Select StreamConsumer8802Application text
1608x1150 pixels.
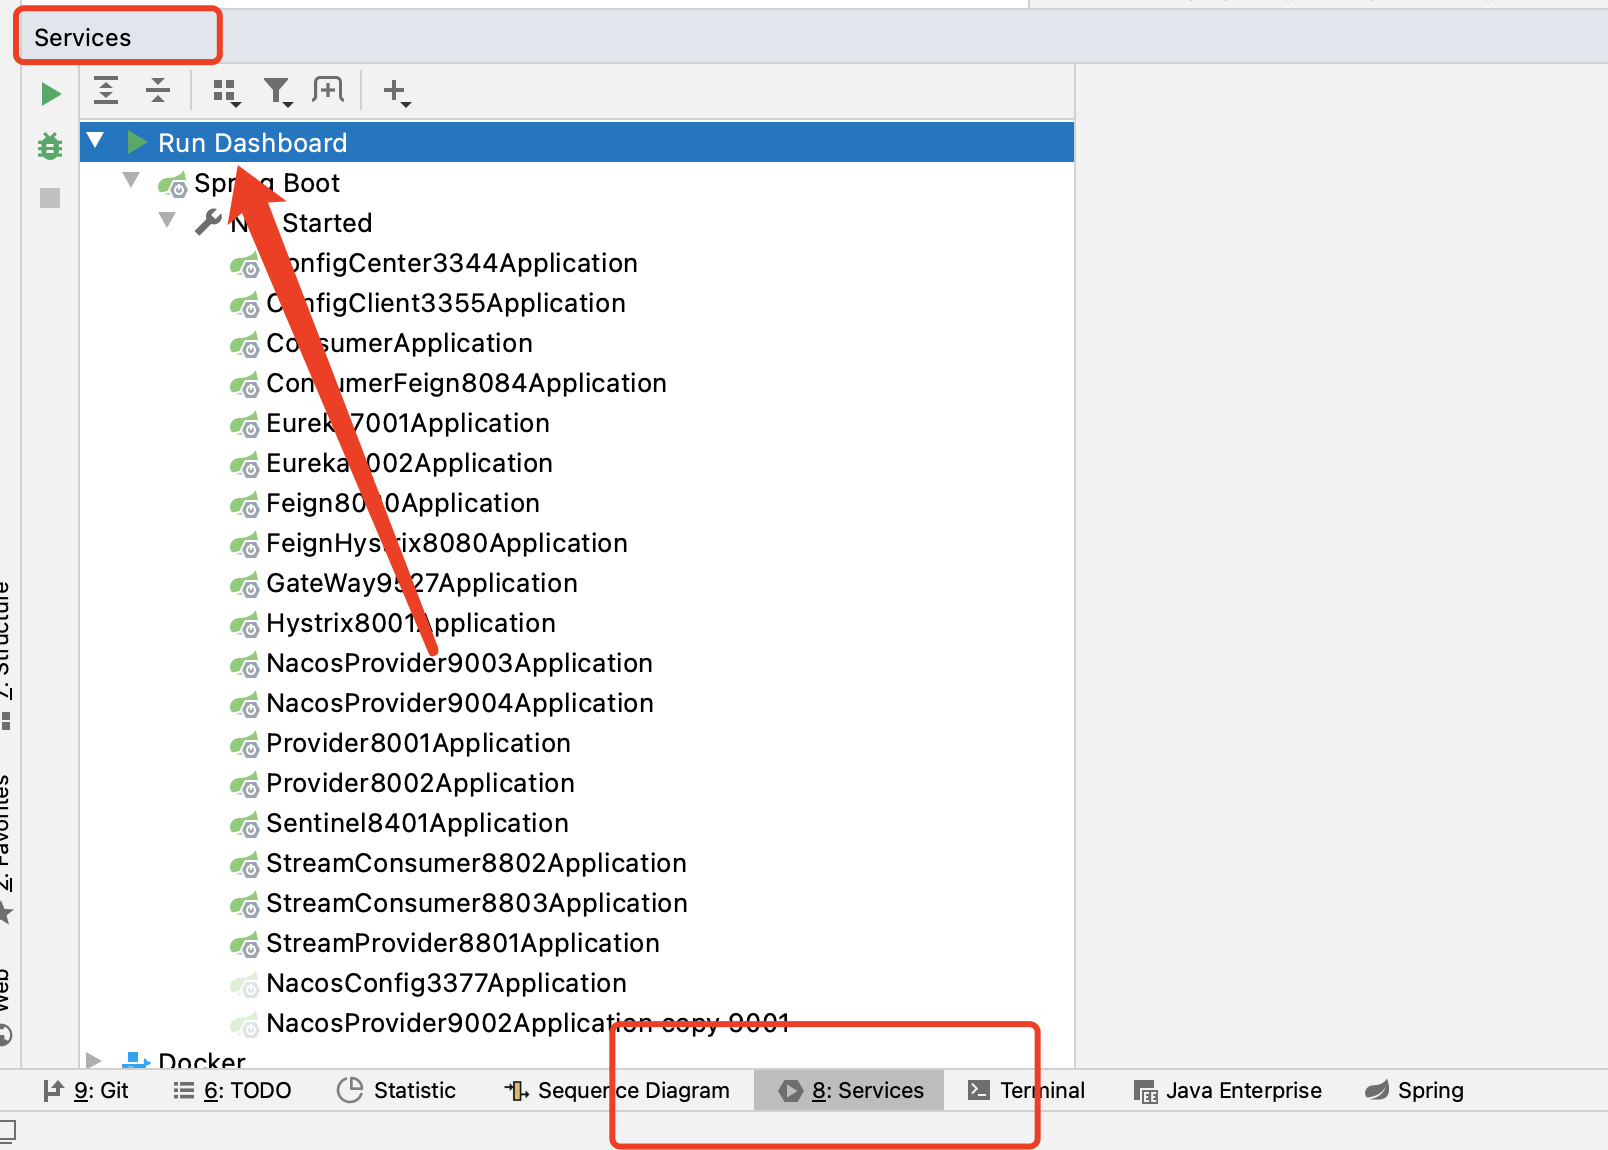point(476,863)
